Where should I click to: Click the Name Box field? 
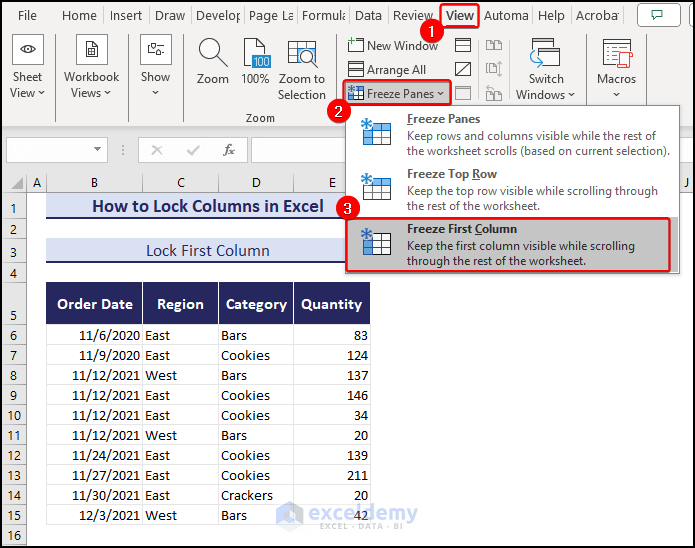[x=57, y=150]
